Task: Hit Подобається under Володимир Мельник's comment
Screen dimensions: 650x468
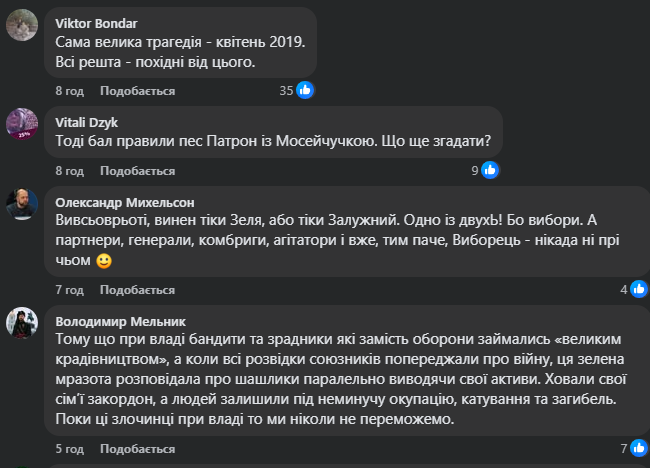Action: 138,448
